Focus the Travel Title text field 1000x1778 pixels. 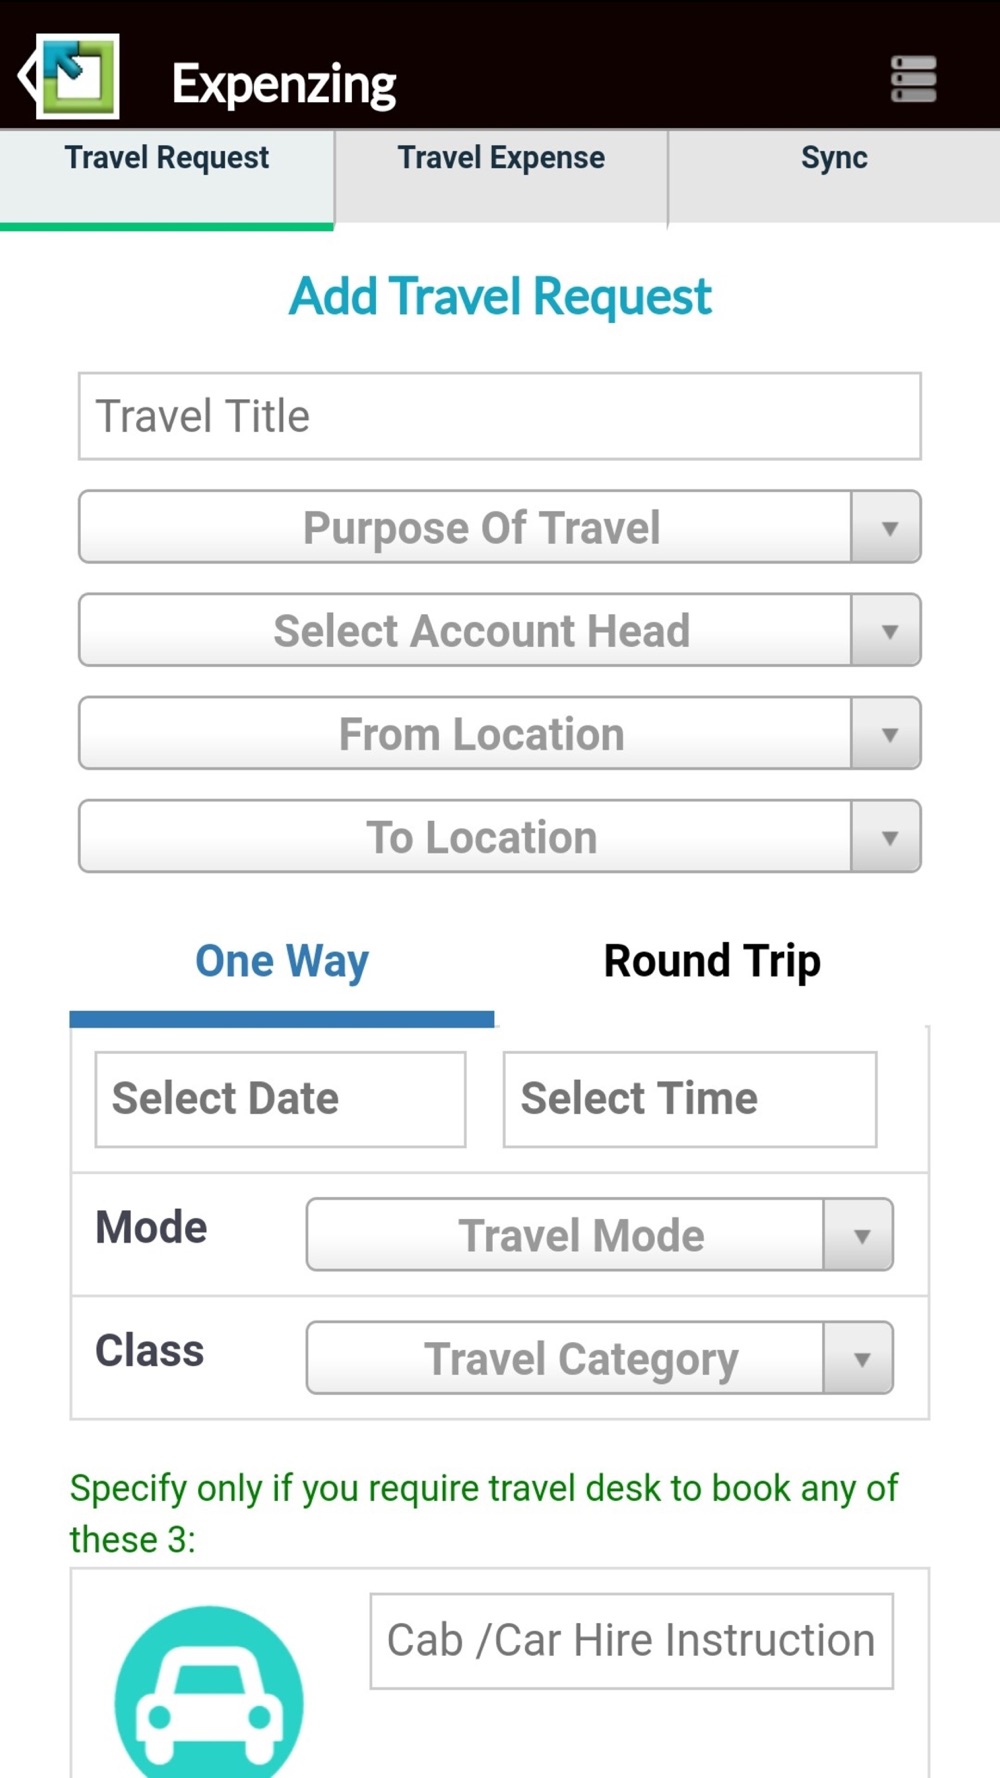click(500, 416)
